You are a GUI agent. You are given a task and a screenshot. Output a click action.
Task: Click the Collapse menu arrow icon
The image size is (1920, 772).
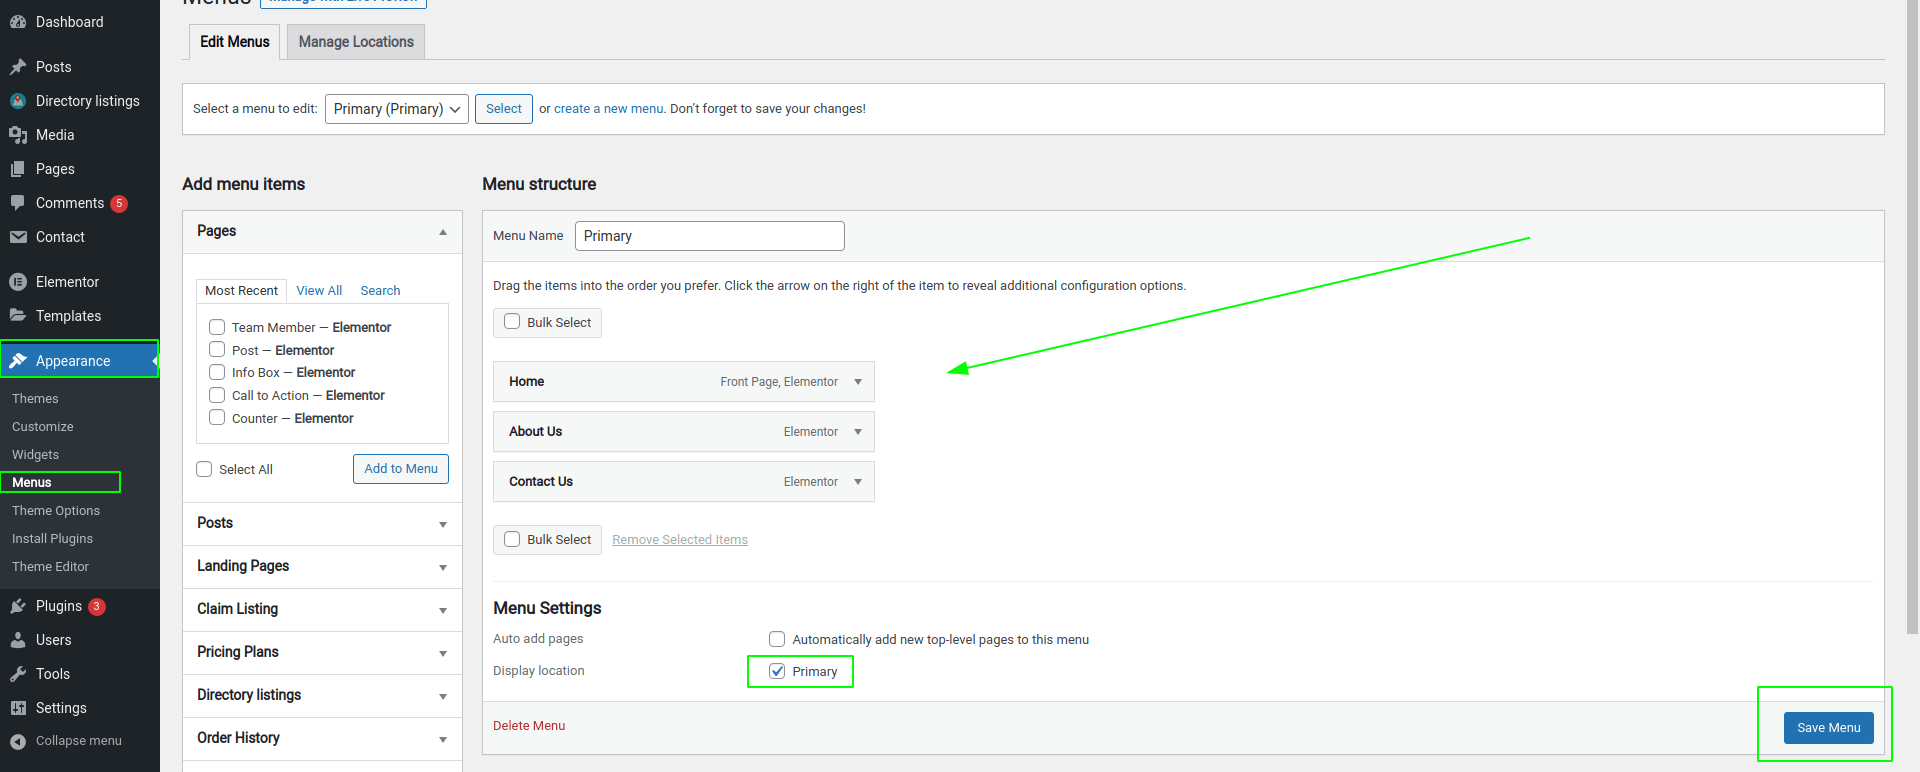(18, 741)
